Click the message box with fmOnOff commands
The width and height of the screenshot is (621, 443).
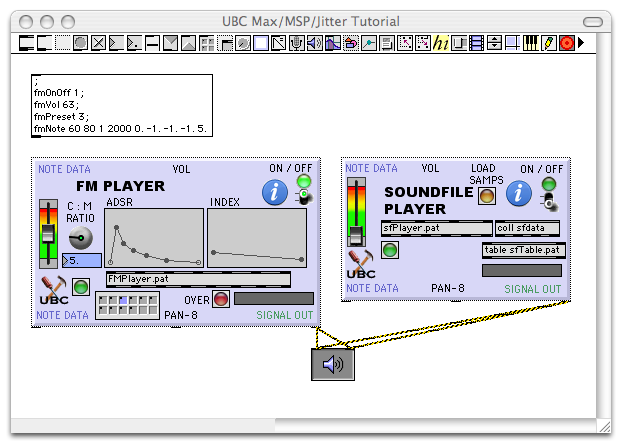pos(122,106)
